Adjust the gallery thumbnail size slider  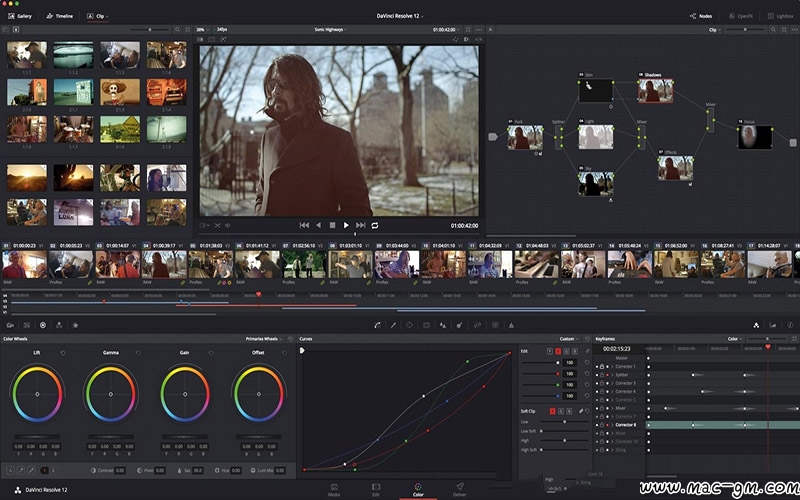click(149, 30)
